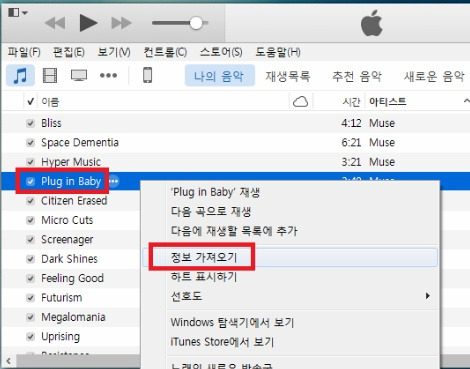Click the iCloud status column header

300,101
